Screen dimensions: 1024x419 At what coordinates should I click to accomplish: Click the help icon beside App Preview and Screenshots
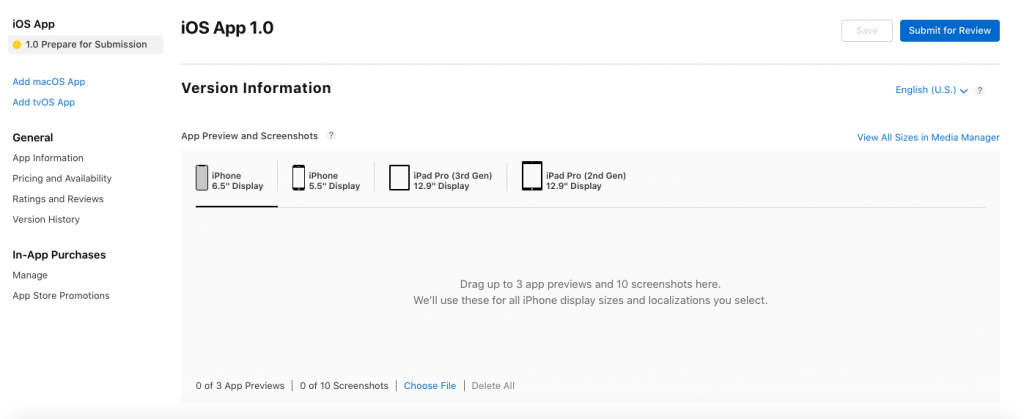coord(331,135)
